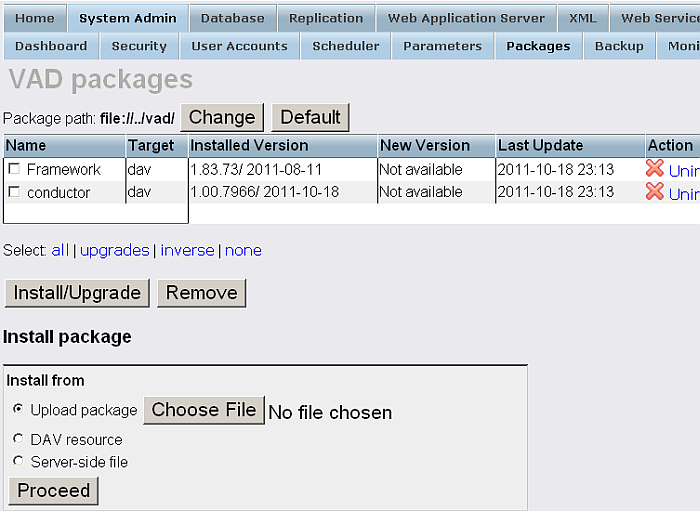Viewport: 700px width, 511px height.
Task: Switch to the Backup sub-tab
Action: [x=618, y=46]
